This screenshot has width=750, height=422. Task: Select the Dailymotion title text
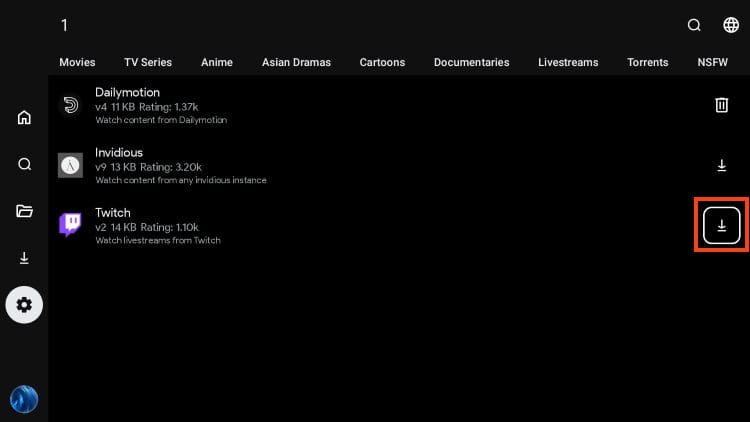(127, 92)
